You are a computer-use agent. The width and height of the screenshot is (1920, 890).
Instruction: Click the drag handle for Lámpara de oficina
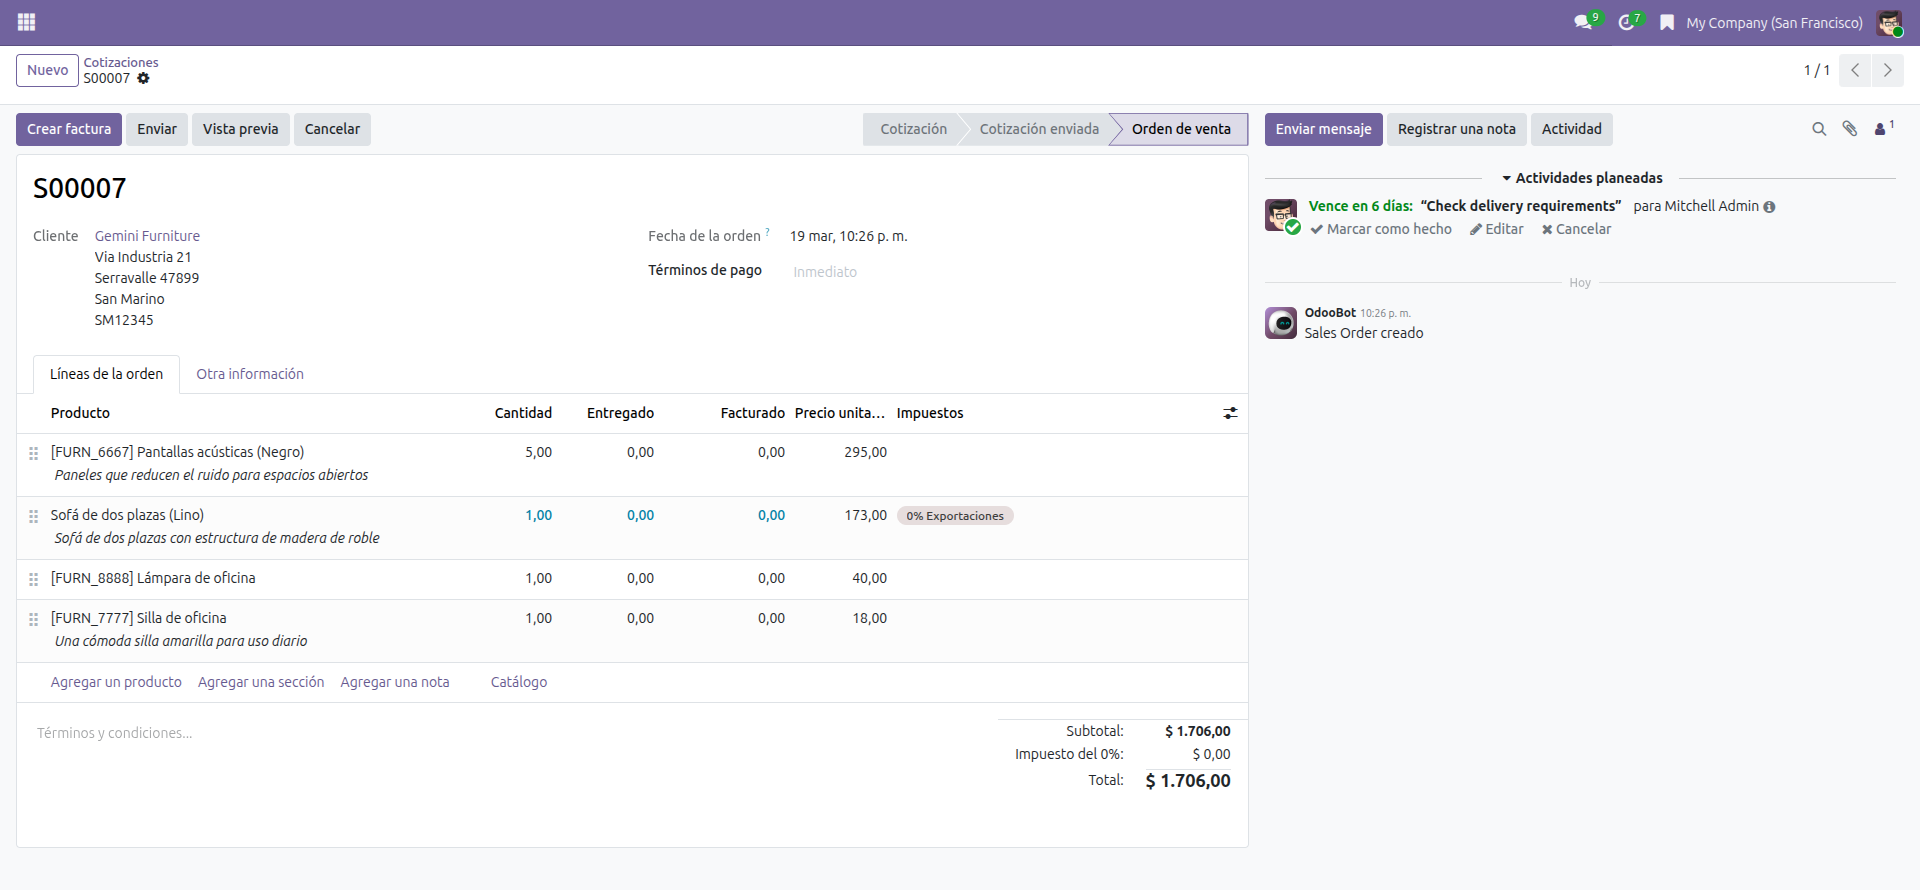(33, 579)
